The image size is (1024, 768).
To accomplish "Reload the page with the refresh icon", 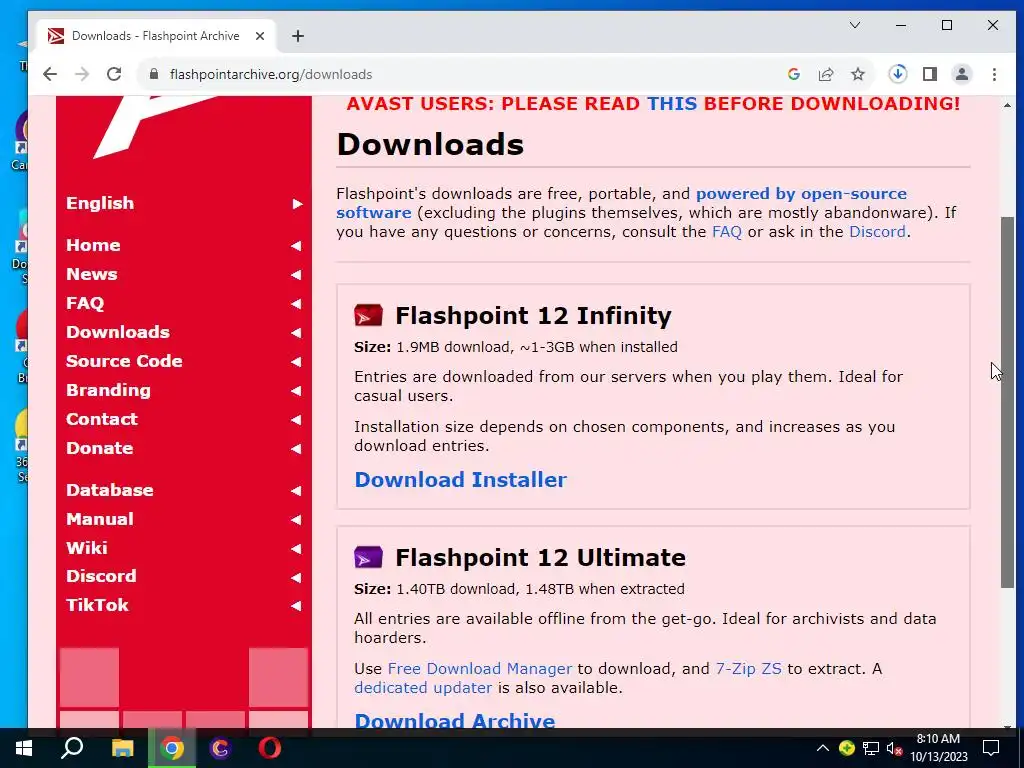I will coord(114,74).
